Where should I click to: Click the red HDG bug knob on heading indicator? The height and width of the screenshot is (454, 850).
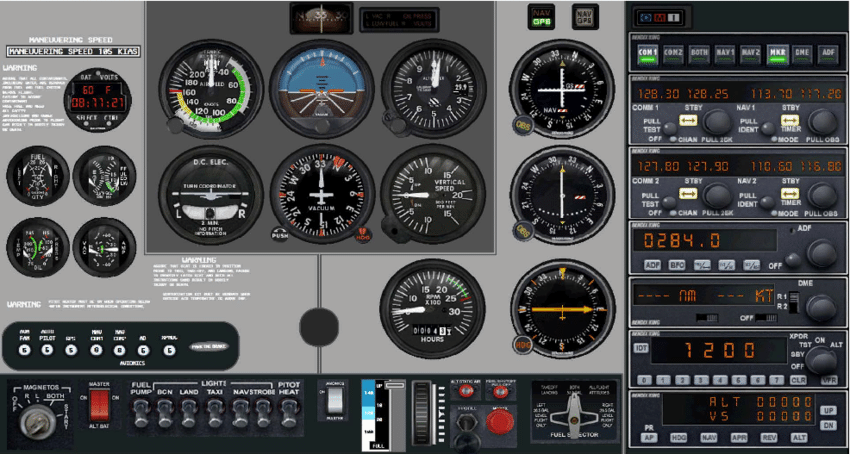(x=363, y=234)
